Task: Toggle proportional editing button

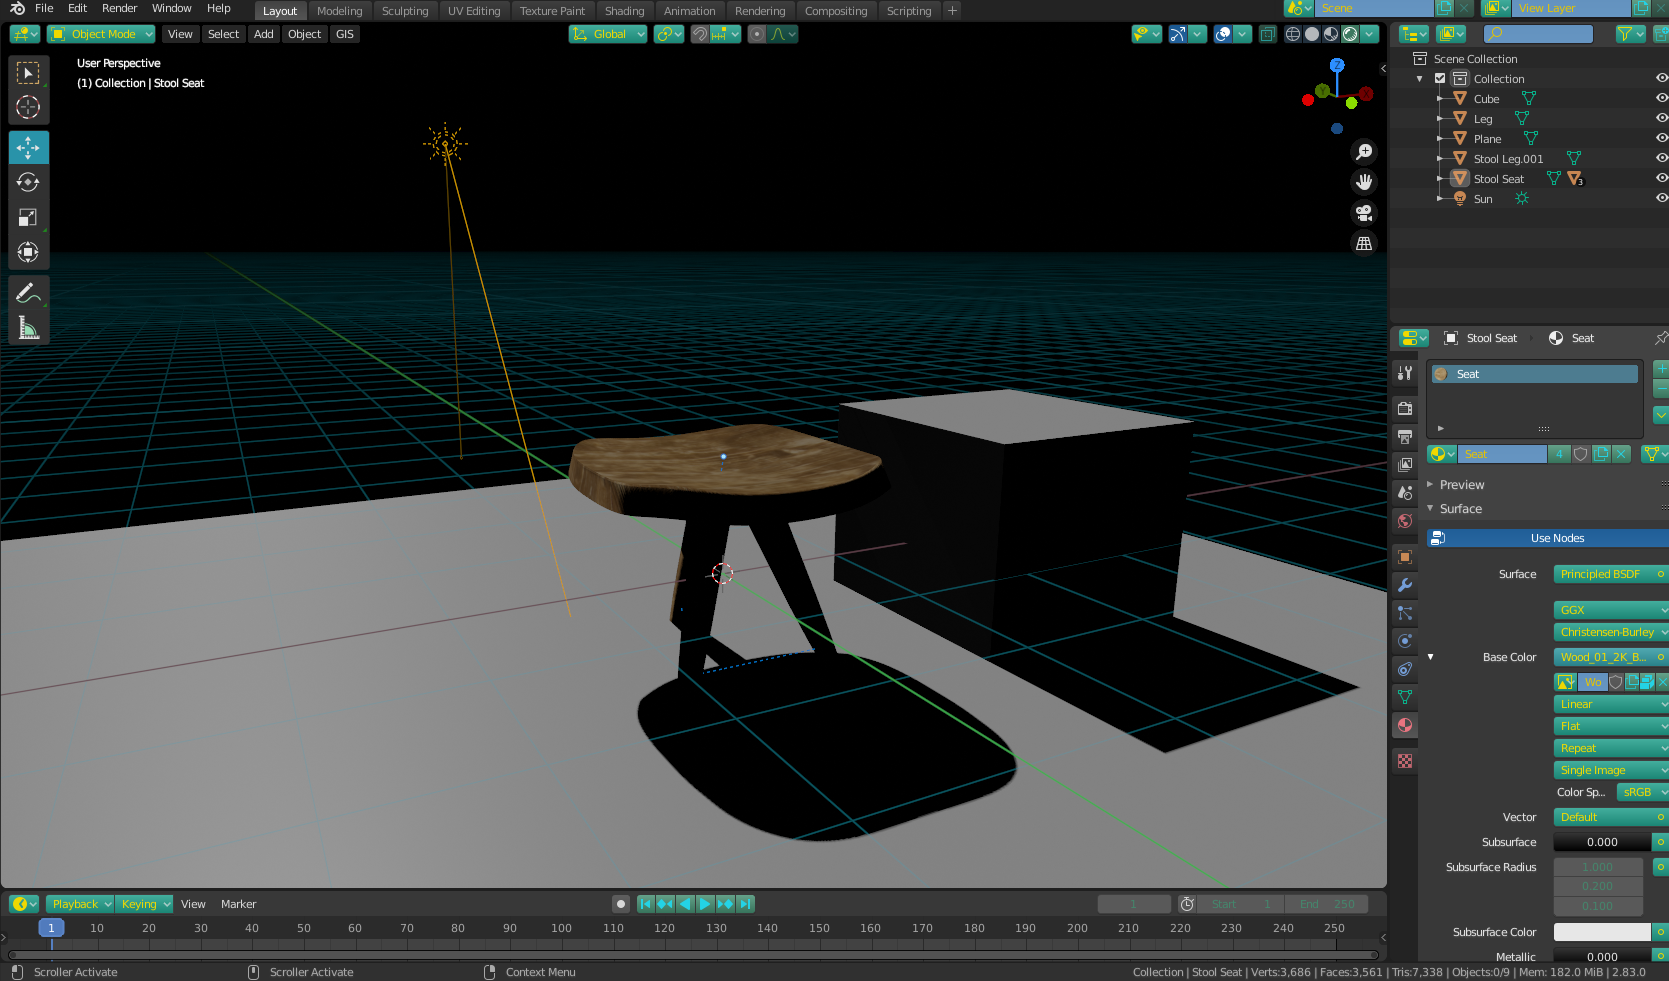Action: (x=757, y=34)
